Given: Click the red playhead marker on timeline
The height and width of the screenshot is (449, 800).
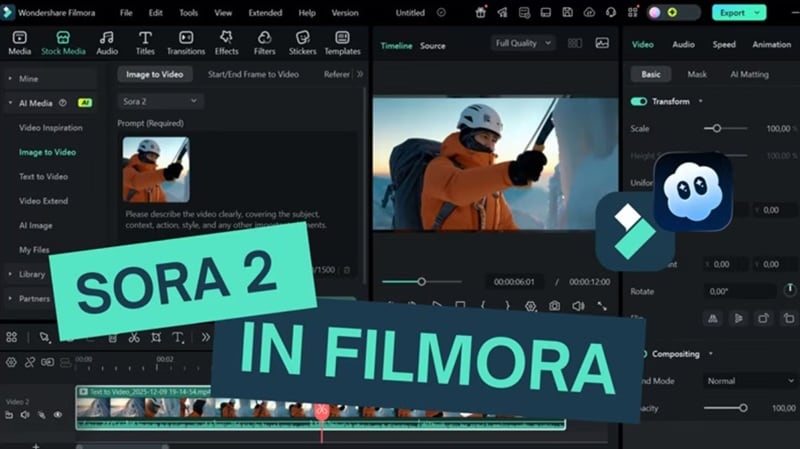Looking at the screenshot, I should [x=321, y=412].
